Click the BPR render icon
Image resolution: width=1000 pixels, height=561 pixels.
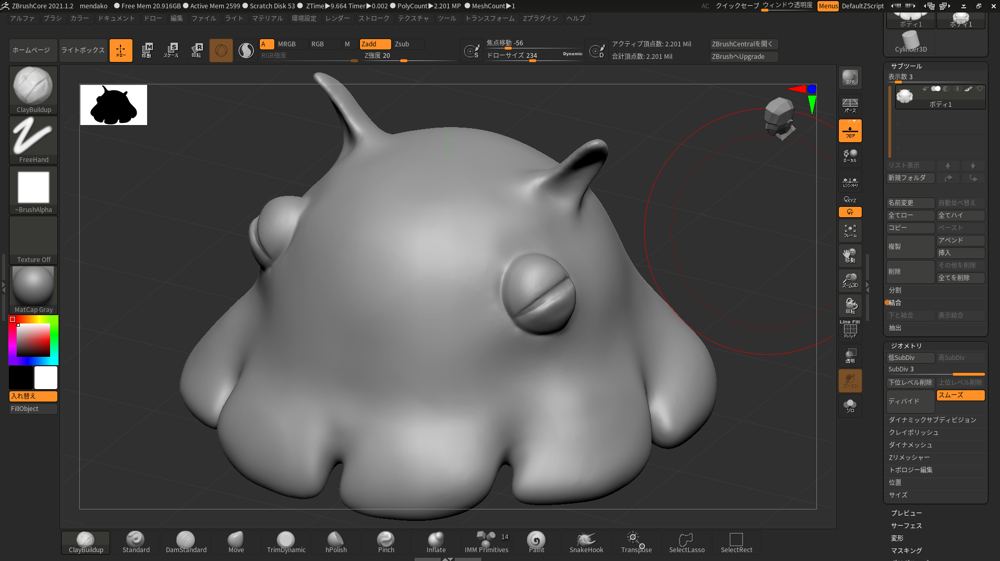coord(850,78)
